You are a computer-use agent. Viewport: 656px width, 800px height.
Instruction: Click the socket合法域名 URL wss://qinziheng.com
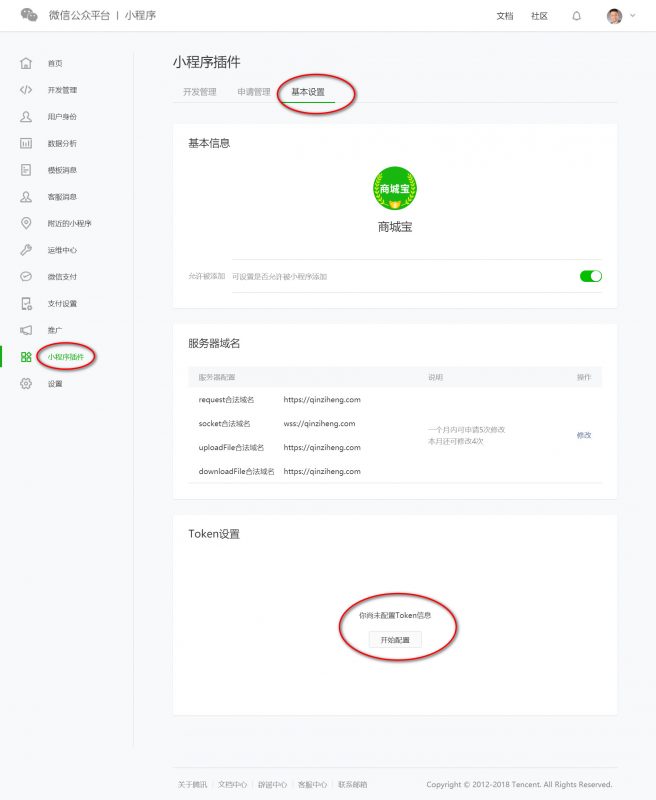point(319,423)
